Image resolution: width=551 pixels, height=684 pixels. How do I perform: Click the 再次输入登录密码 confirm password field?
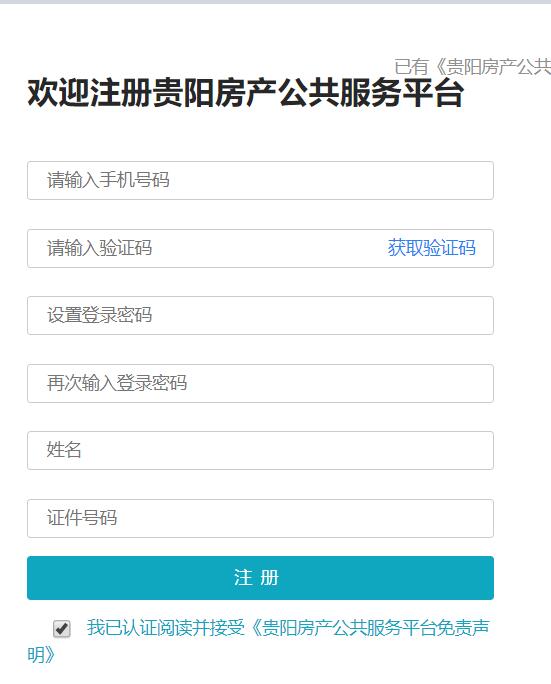pos(260,383)
